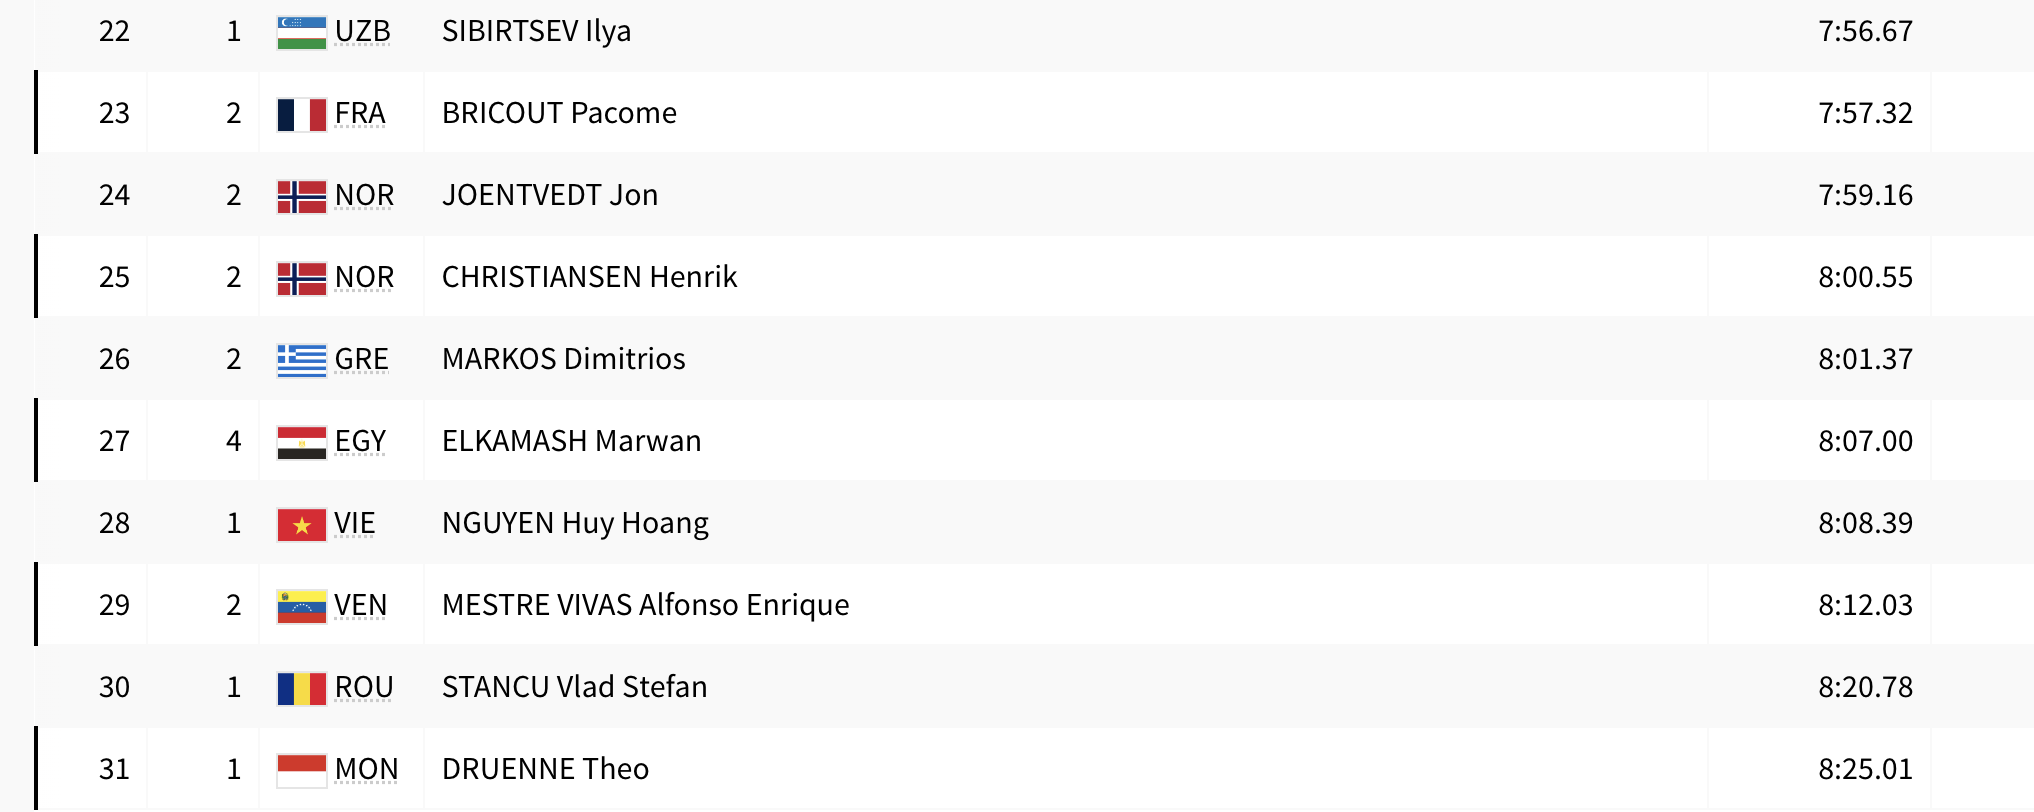Screen dimensions: 2034x812
Task: Click the 8:20.78 time for STANCU
Action: (1865, 688)
